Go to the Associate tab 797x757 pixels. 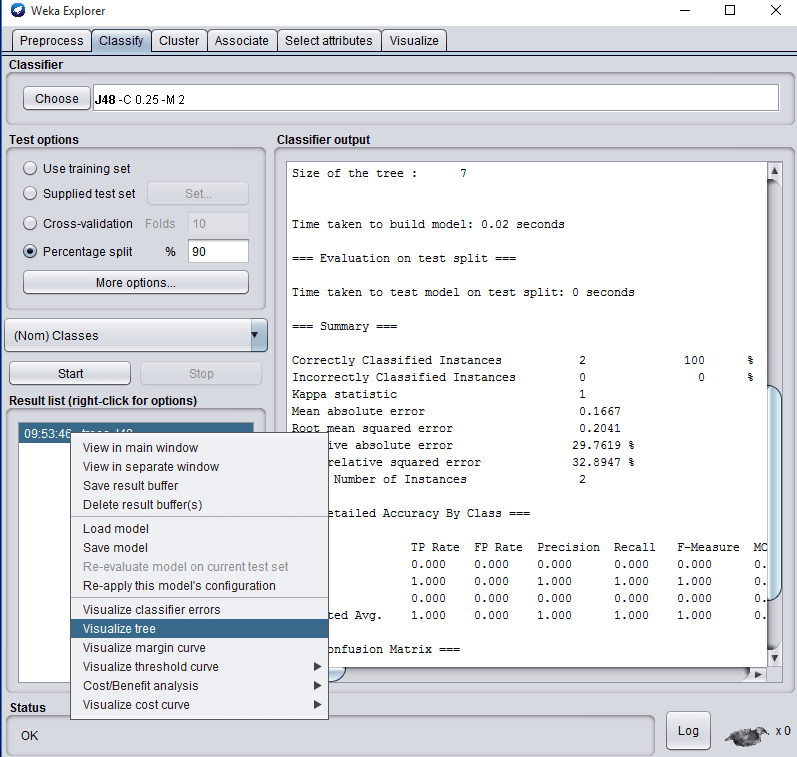point(241,41)
